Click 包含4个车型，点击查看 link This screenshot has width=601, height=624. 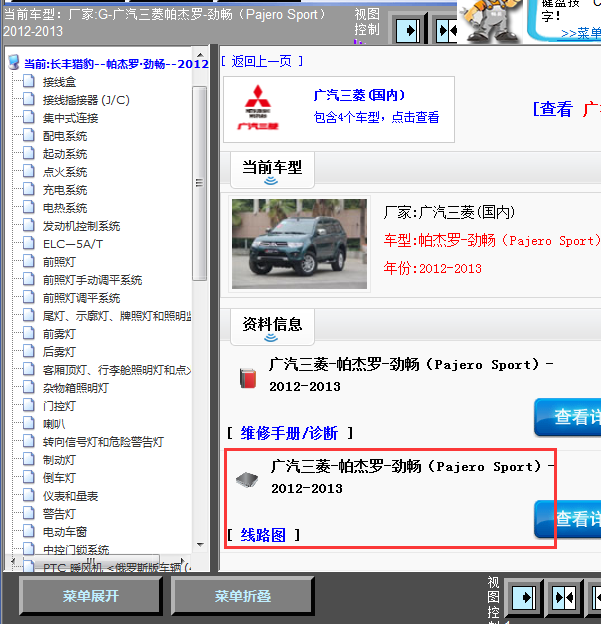(x=377, y=117)
